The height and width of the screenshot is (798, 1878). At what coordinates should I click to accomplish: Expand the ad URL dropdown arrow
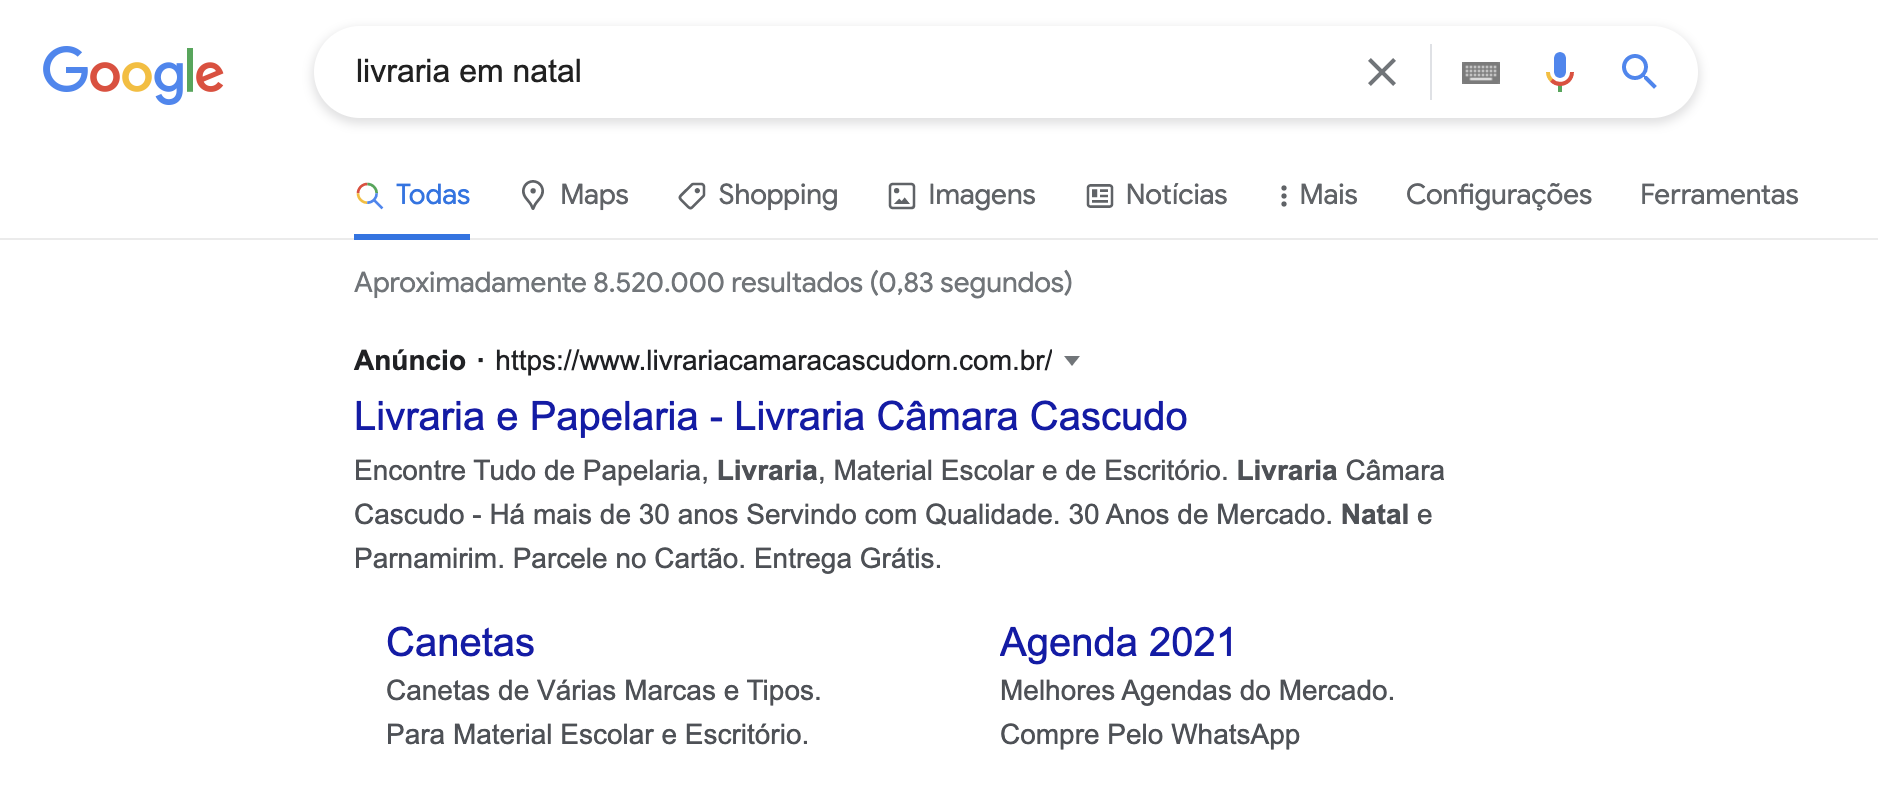pos(1072,361)
